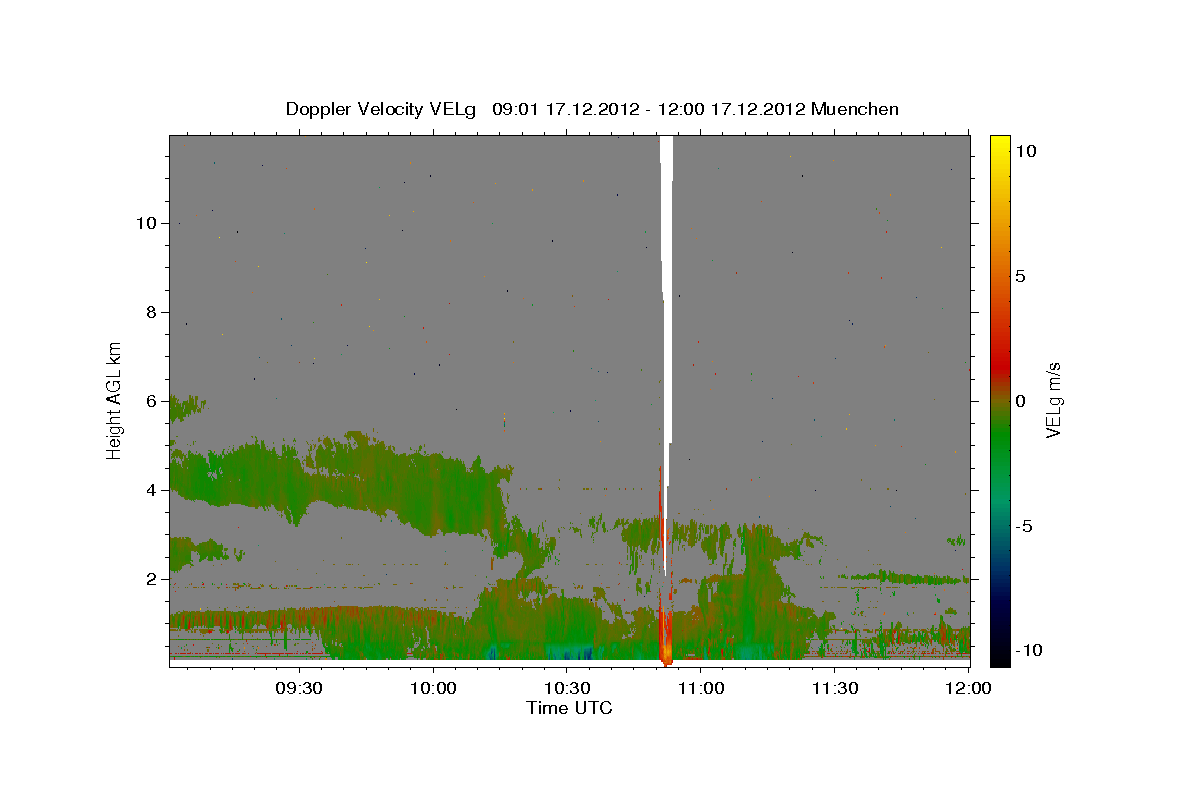Click the colorbar value label -10
1200x800 pixels.
tap(1029, 651)
